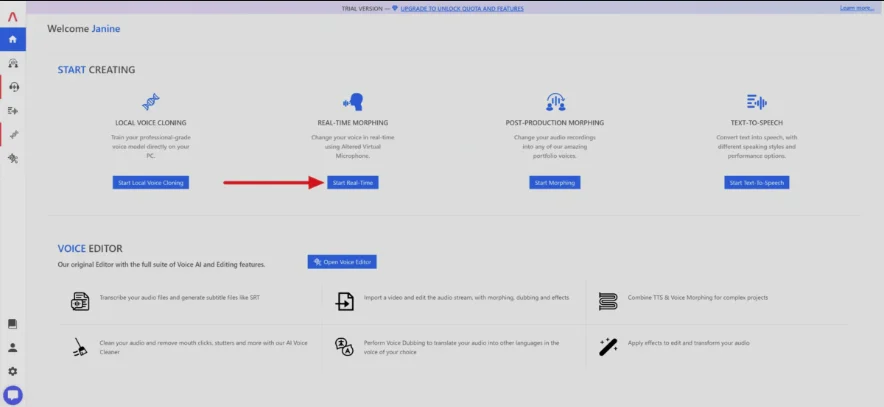This screenshot has width=884, height=407.
Task: Click 'Train your professional-grade voice model' description
Action: (151, 147)
